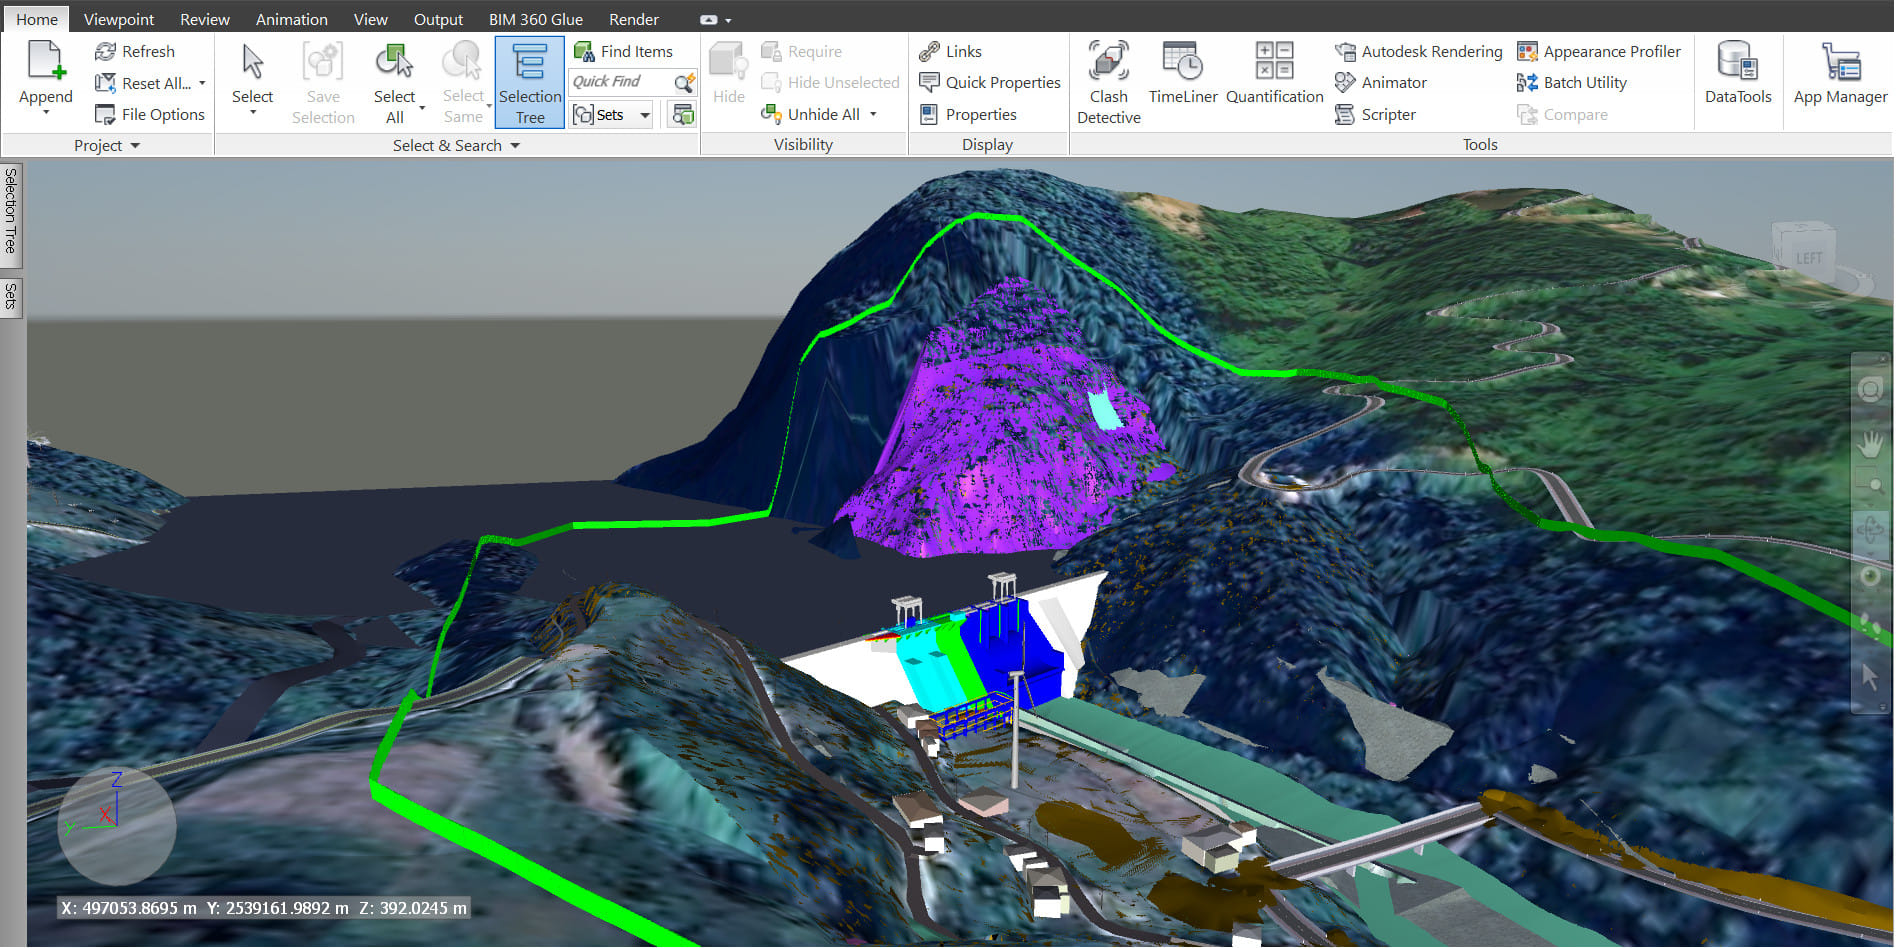1900x948 pixels.
Task: Open the Clash Detective tool
Action: [x=1108, y=82]
